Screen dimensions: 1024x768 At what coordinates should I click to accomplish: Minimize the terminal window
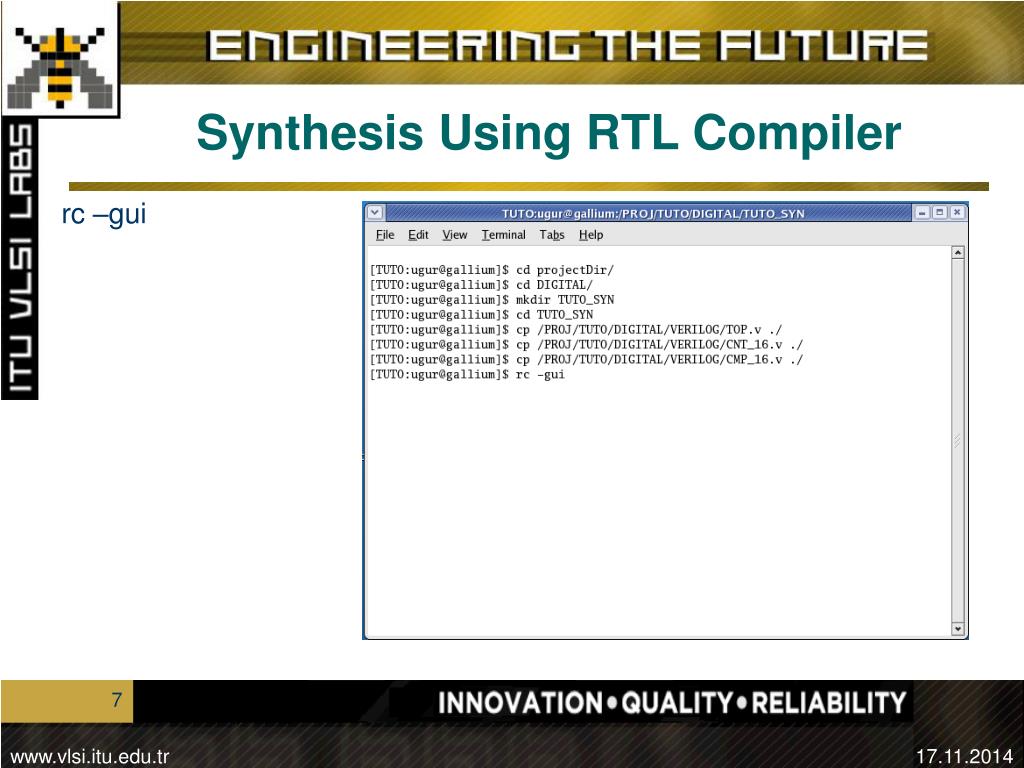click(x=922, y=212)
